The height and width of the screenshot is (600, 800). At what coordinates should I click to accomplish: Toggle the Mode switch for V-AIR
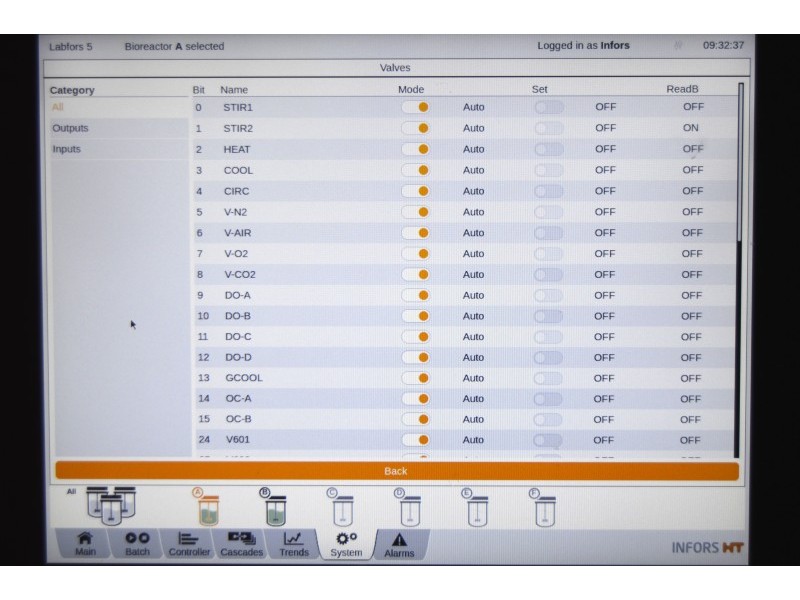(415, 233)
